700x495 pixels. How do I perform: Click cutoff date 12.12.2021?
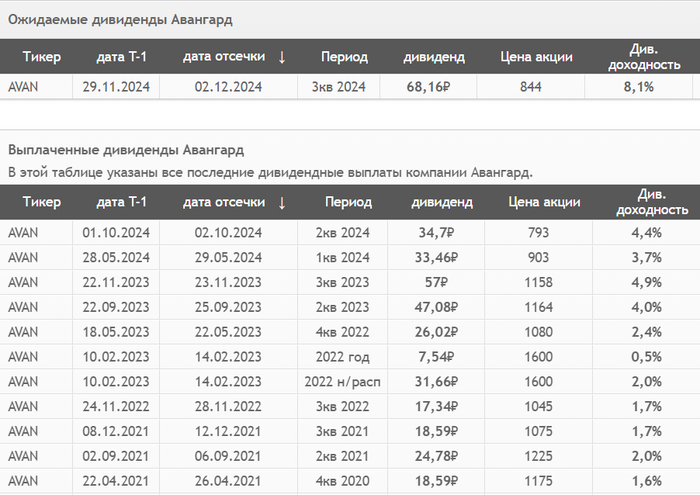click(x=228, y=431)
